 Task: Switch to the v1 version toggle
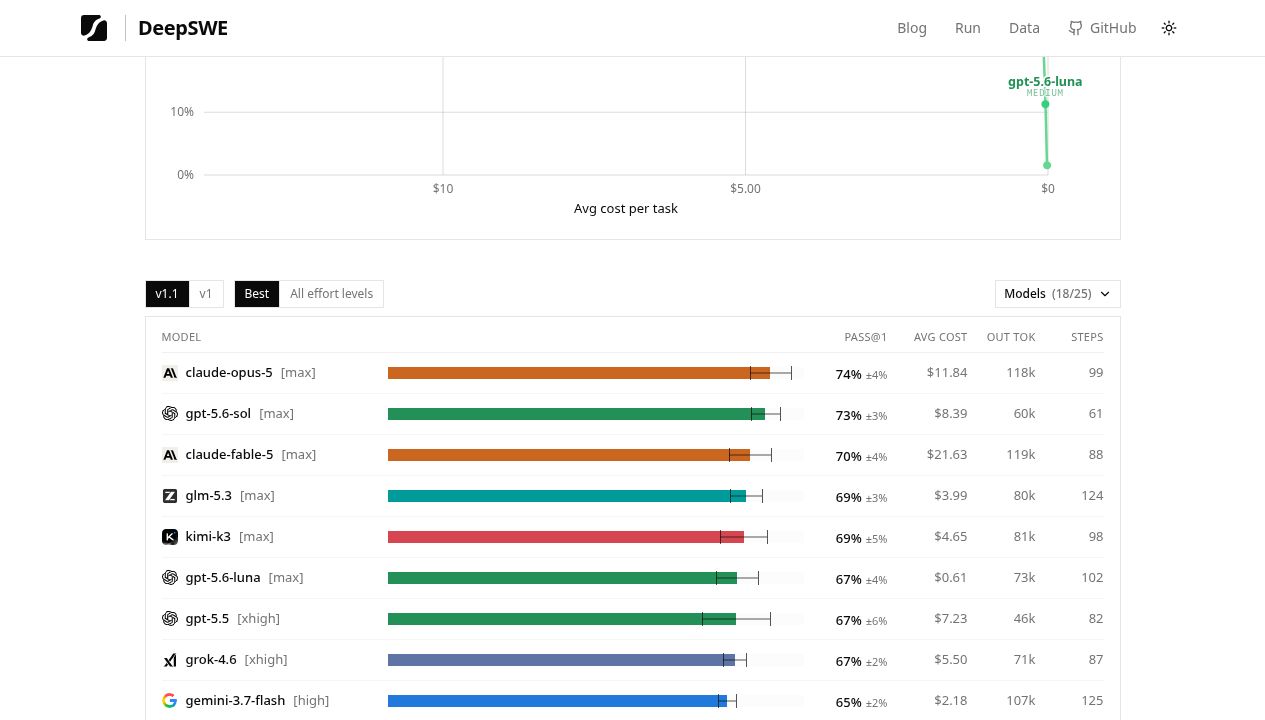click(x=206, y=294)
